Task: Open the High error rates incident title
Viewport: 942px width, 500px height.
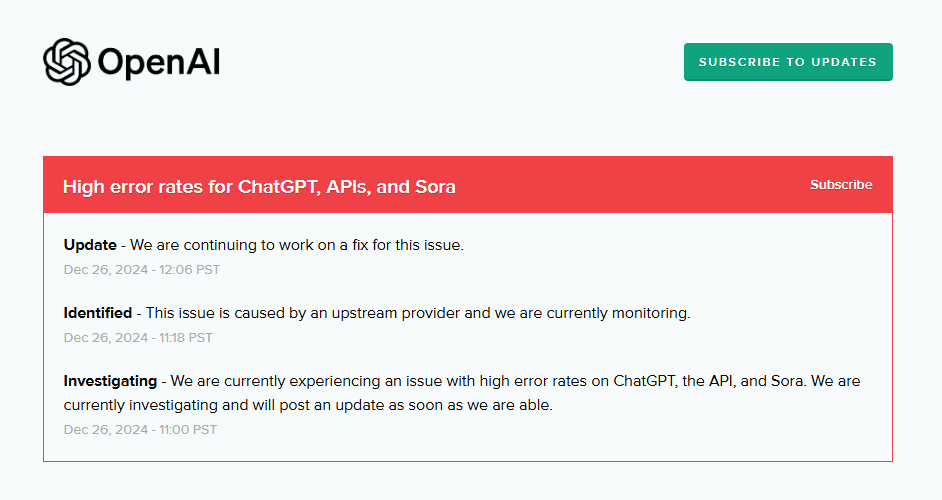Action: click(x=259, y=187)
